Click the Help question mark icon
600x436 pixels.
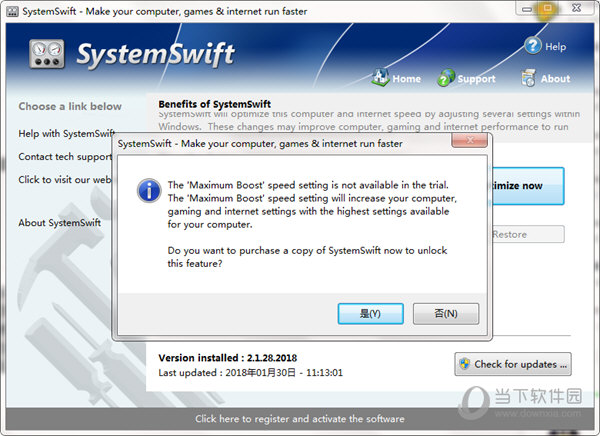(533, 46)
